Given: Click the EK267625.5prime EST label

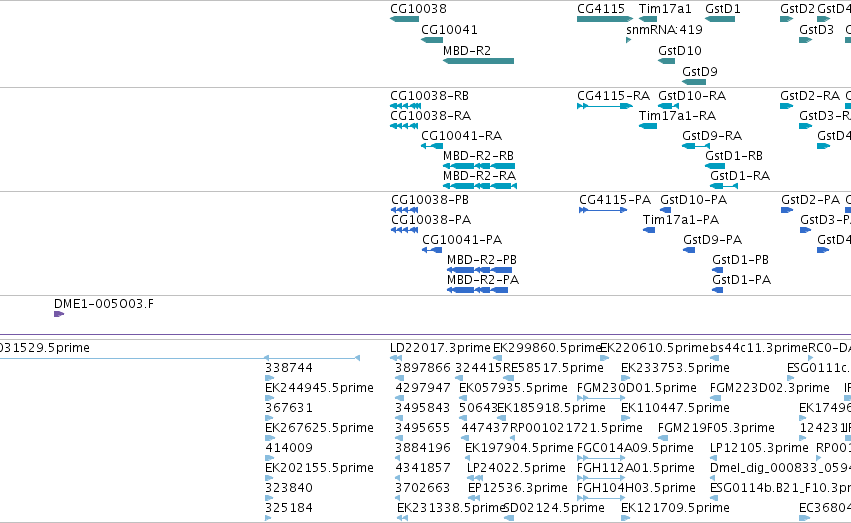Looking at the screenshot, I should pos(319,429).
